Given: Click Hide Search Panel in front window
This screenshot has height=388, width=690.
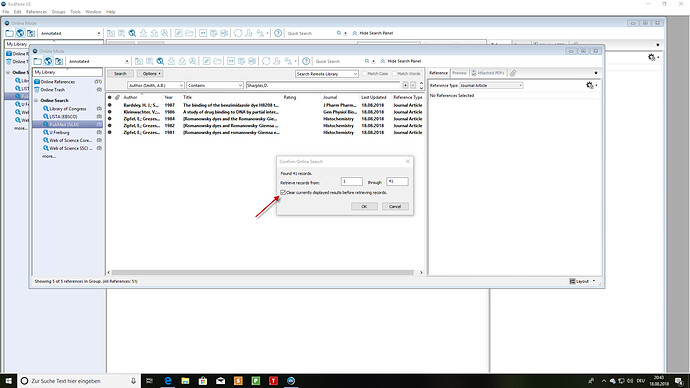Looking at the screenshot, I should [x=400, y=61].
